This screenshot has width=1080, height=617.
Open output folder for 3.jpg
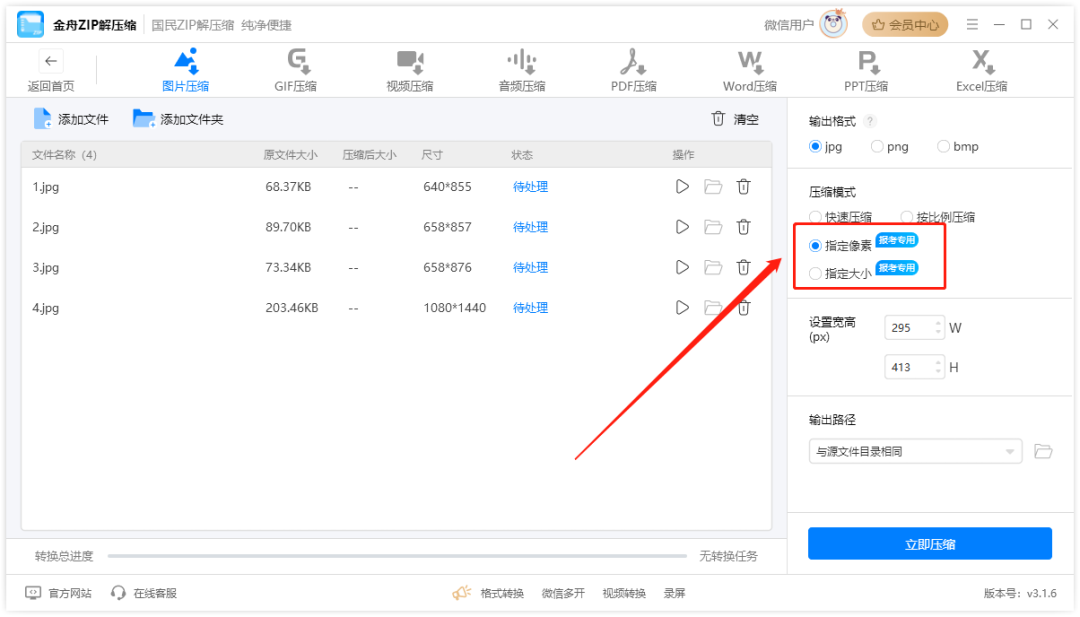pyautogui.click(x=713, y=267)
